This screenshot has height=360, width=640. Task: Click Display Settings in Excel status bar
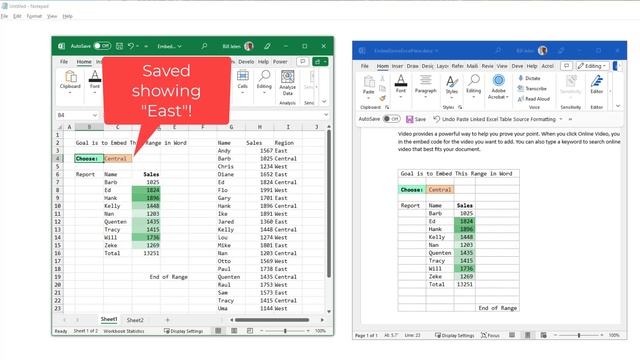click(183, 331)
